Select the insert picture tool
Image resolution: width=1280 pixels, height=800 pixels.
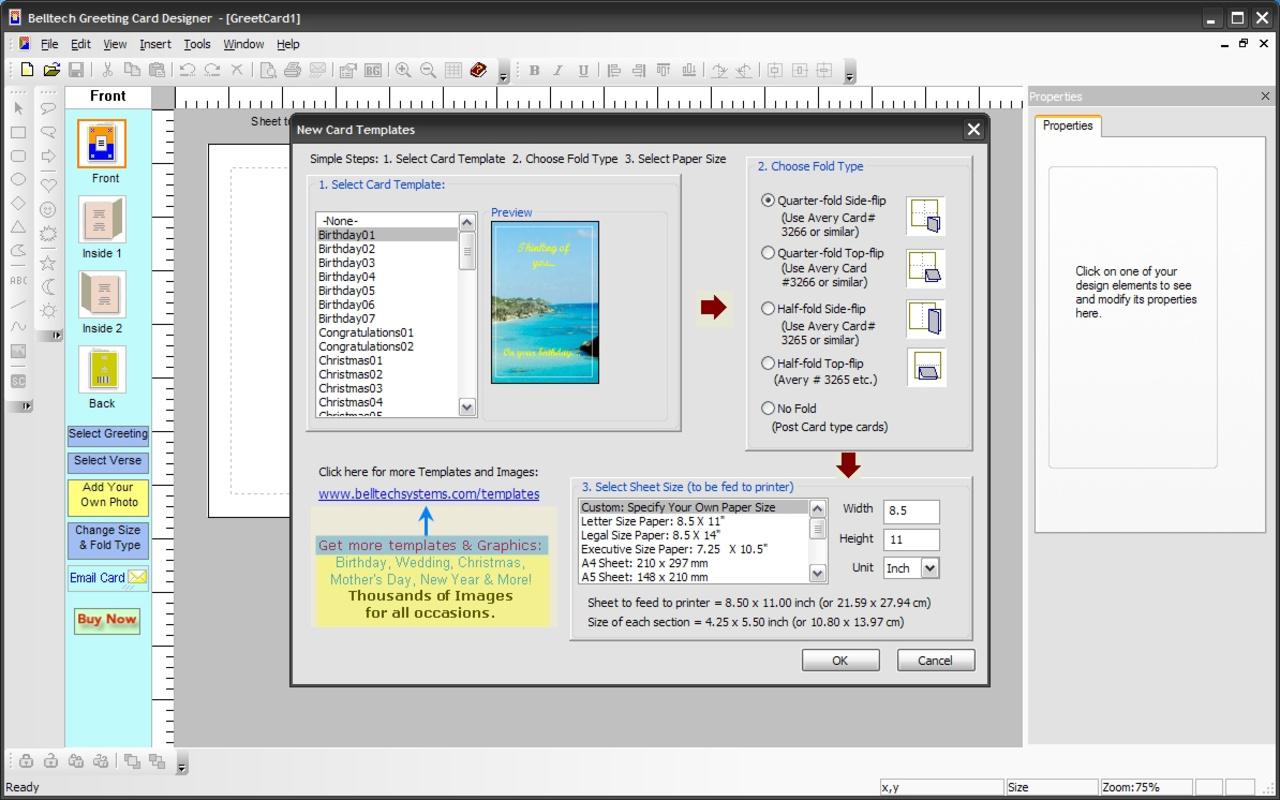point(18,352)
